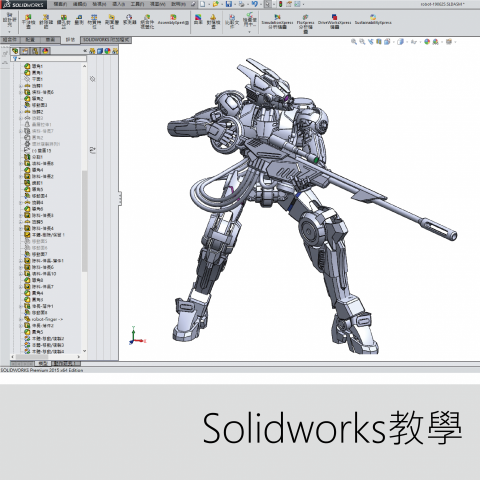The height and width of the screenshot is (480, 480).
Task: Switch to the 配置 command tab
Action: [30, 40]
